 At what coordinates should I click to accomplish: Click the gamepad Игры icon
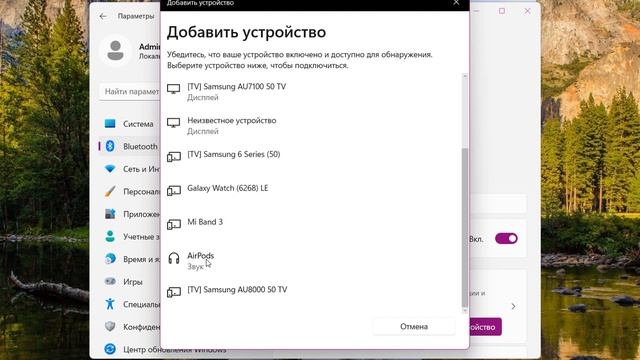(110, 281)
